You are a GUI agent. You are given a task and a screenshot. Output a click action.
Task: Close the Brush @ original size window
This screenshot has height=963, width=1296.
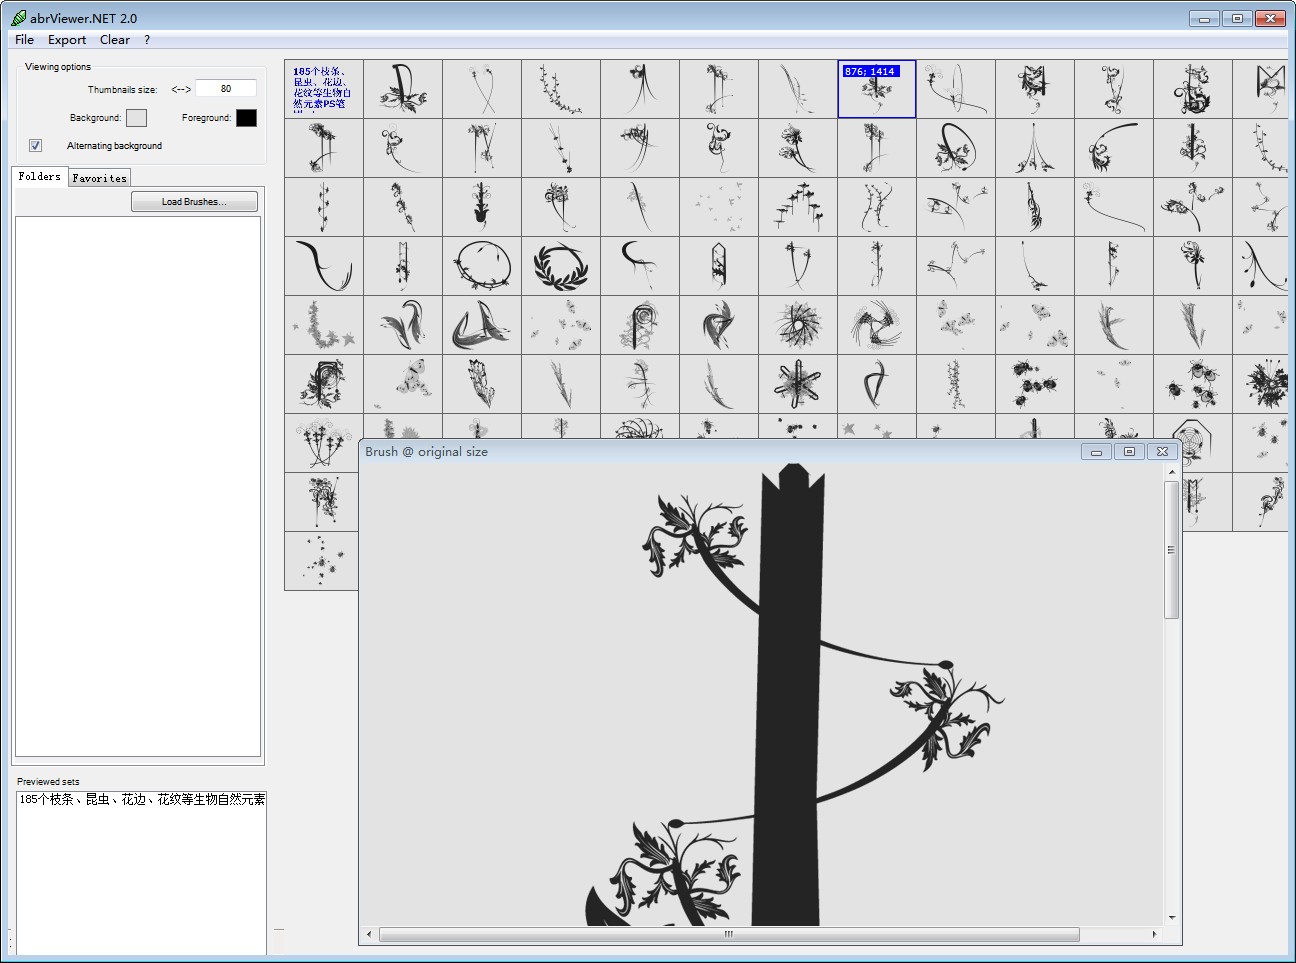(1162, 452)
